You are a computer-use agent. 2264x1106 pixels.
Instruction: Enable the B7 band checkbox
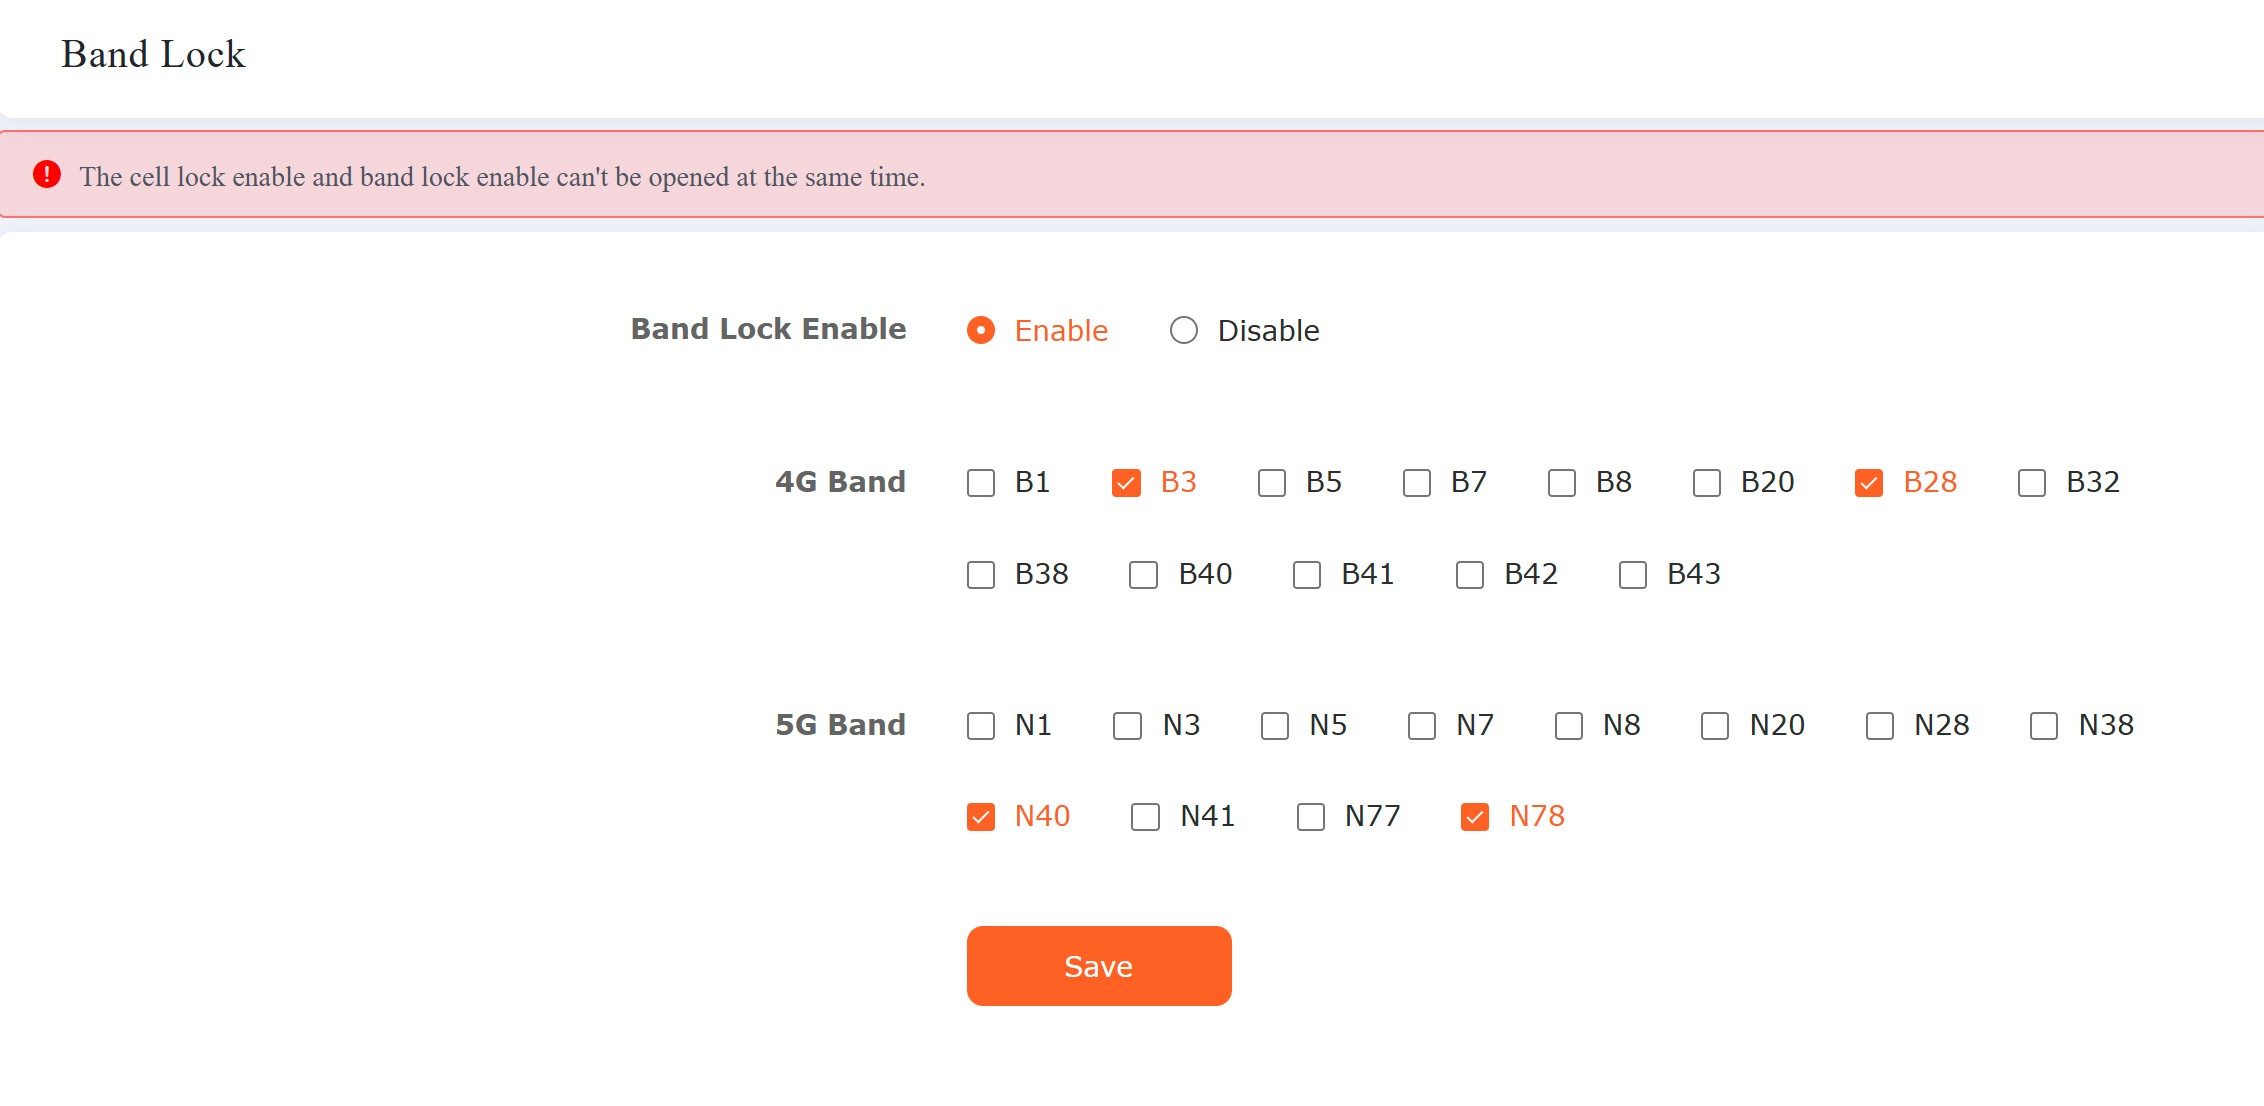1417,483
